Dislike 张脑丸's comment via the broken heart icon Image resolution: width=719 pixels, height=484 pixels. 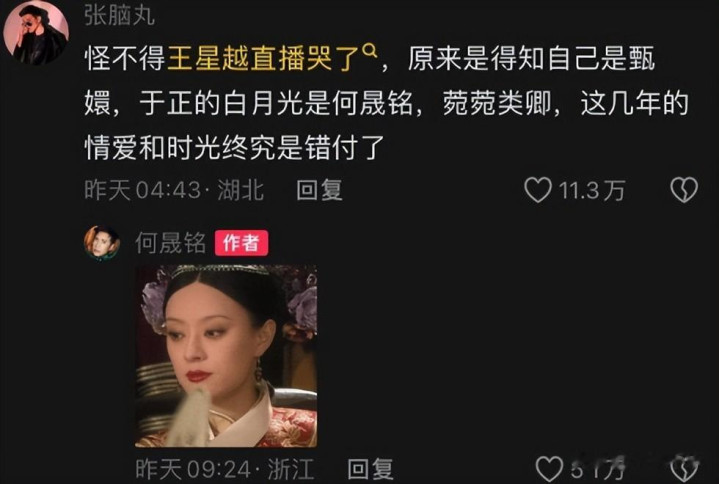[684, 190]
